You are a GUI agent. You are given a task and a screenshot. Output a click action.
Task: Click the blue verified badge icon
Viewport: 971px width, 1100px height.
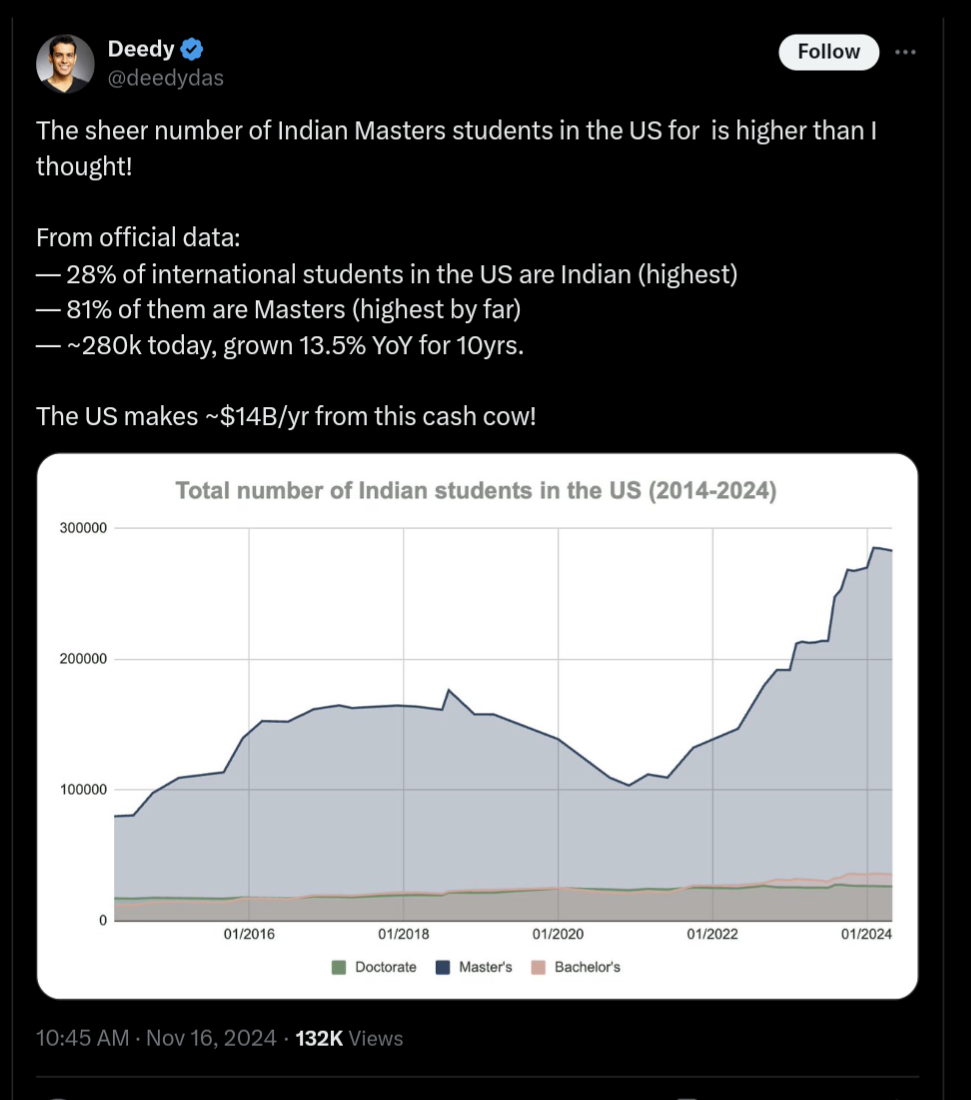[192, 49]
